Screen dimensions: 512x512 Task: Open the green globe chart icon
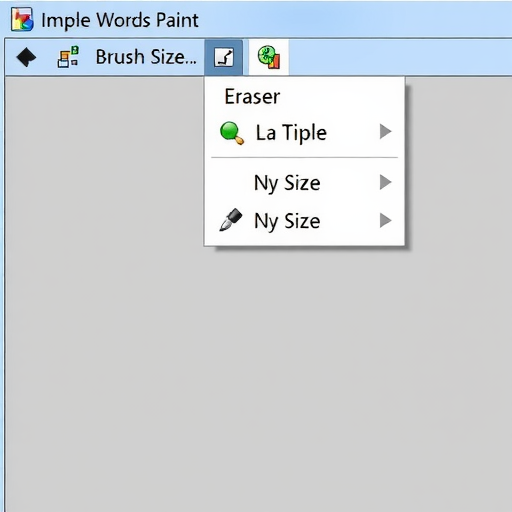[x=269, y=57]
